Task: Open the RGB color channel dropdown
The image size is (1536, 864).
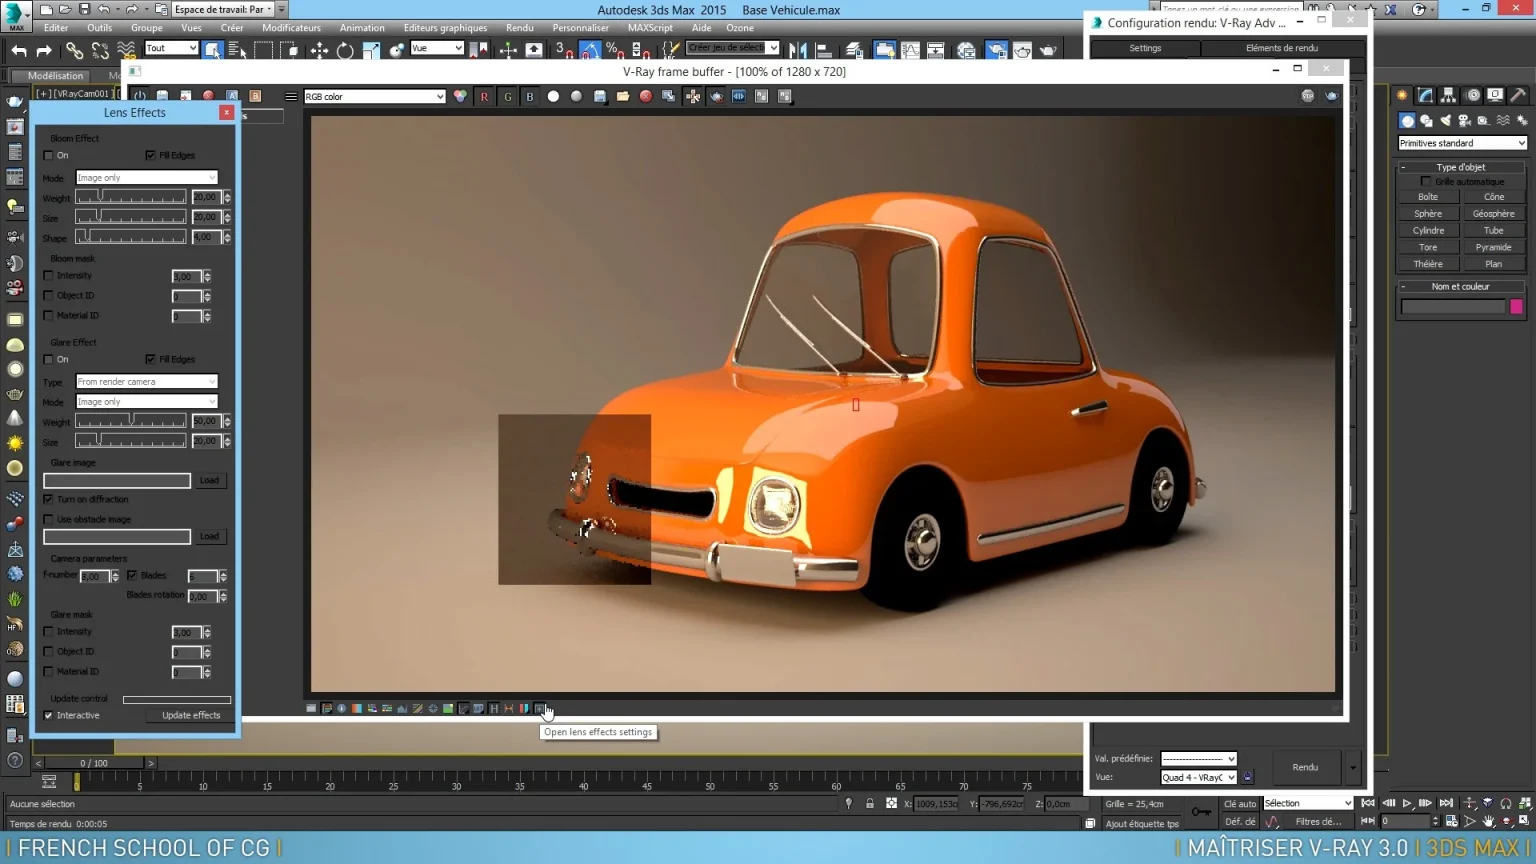Action: pyautogui.click(x=374, y=97)
